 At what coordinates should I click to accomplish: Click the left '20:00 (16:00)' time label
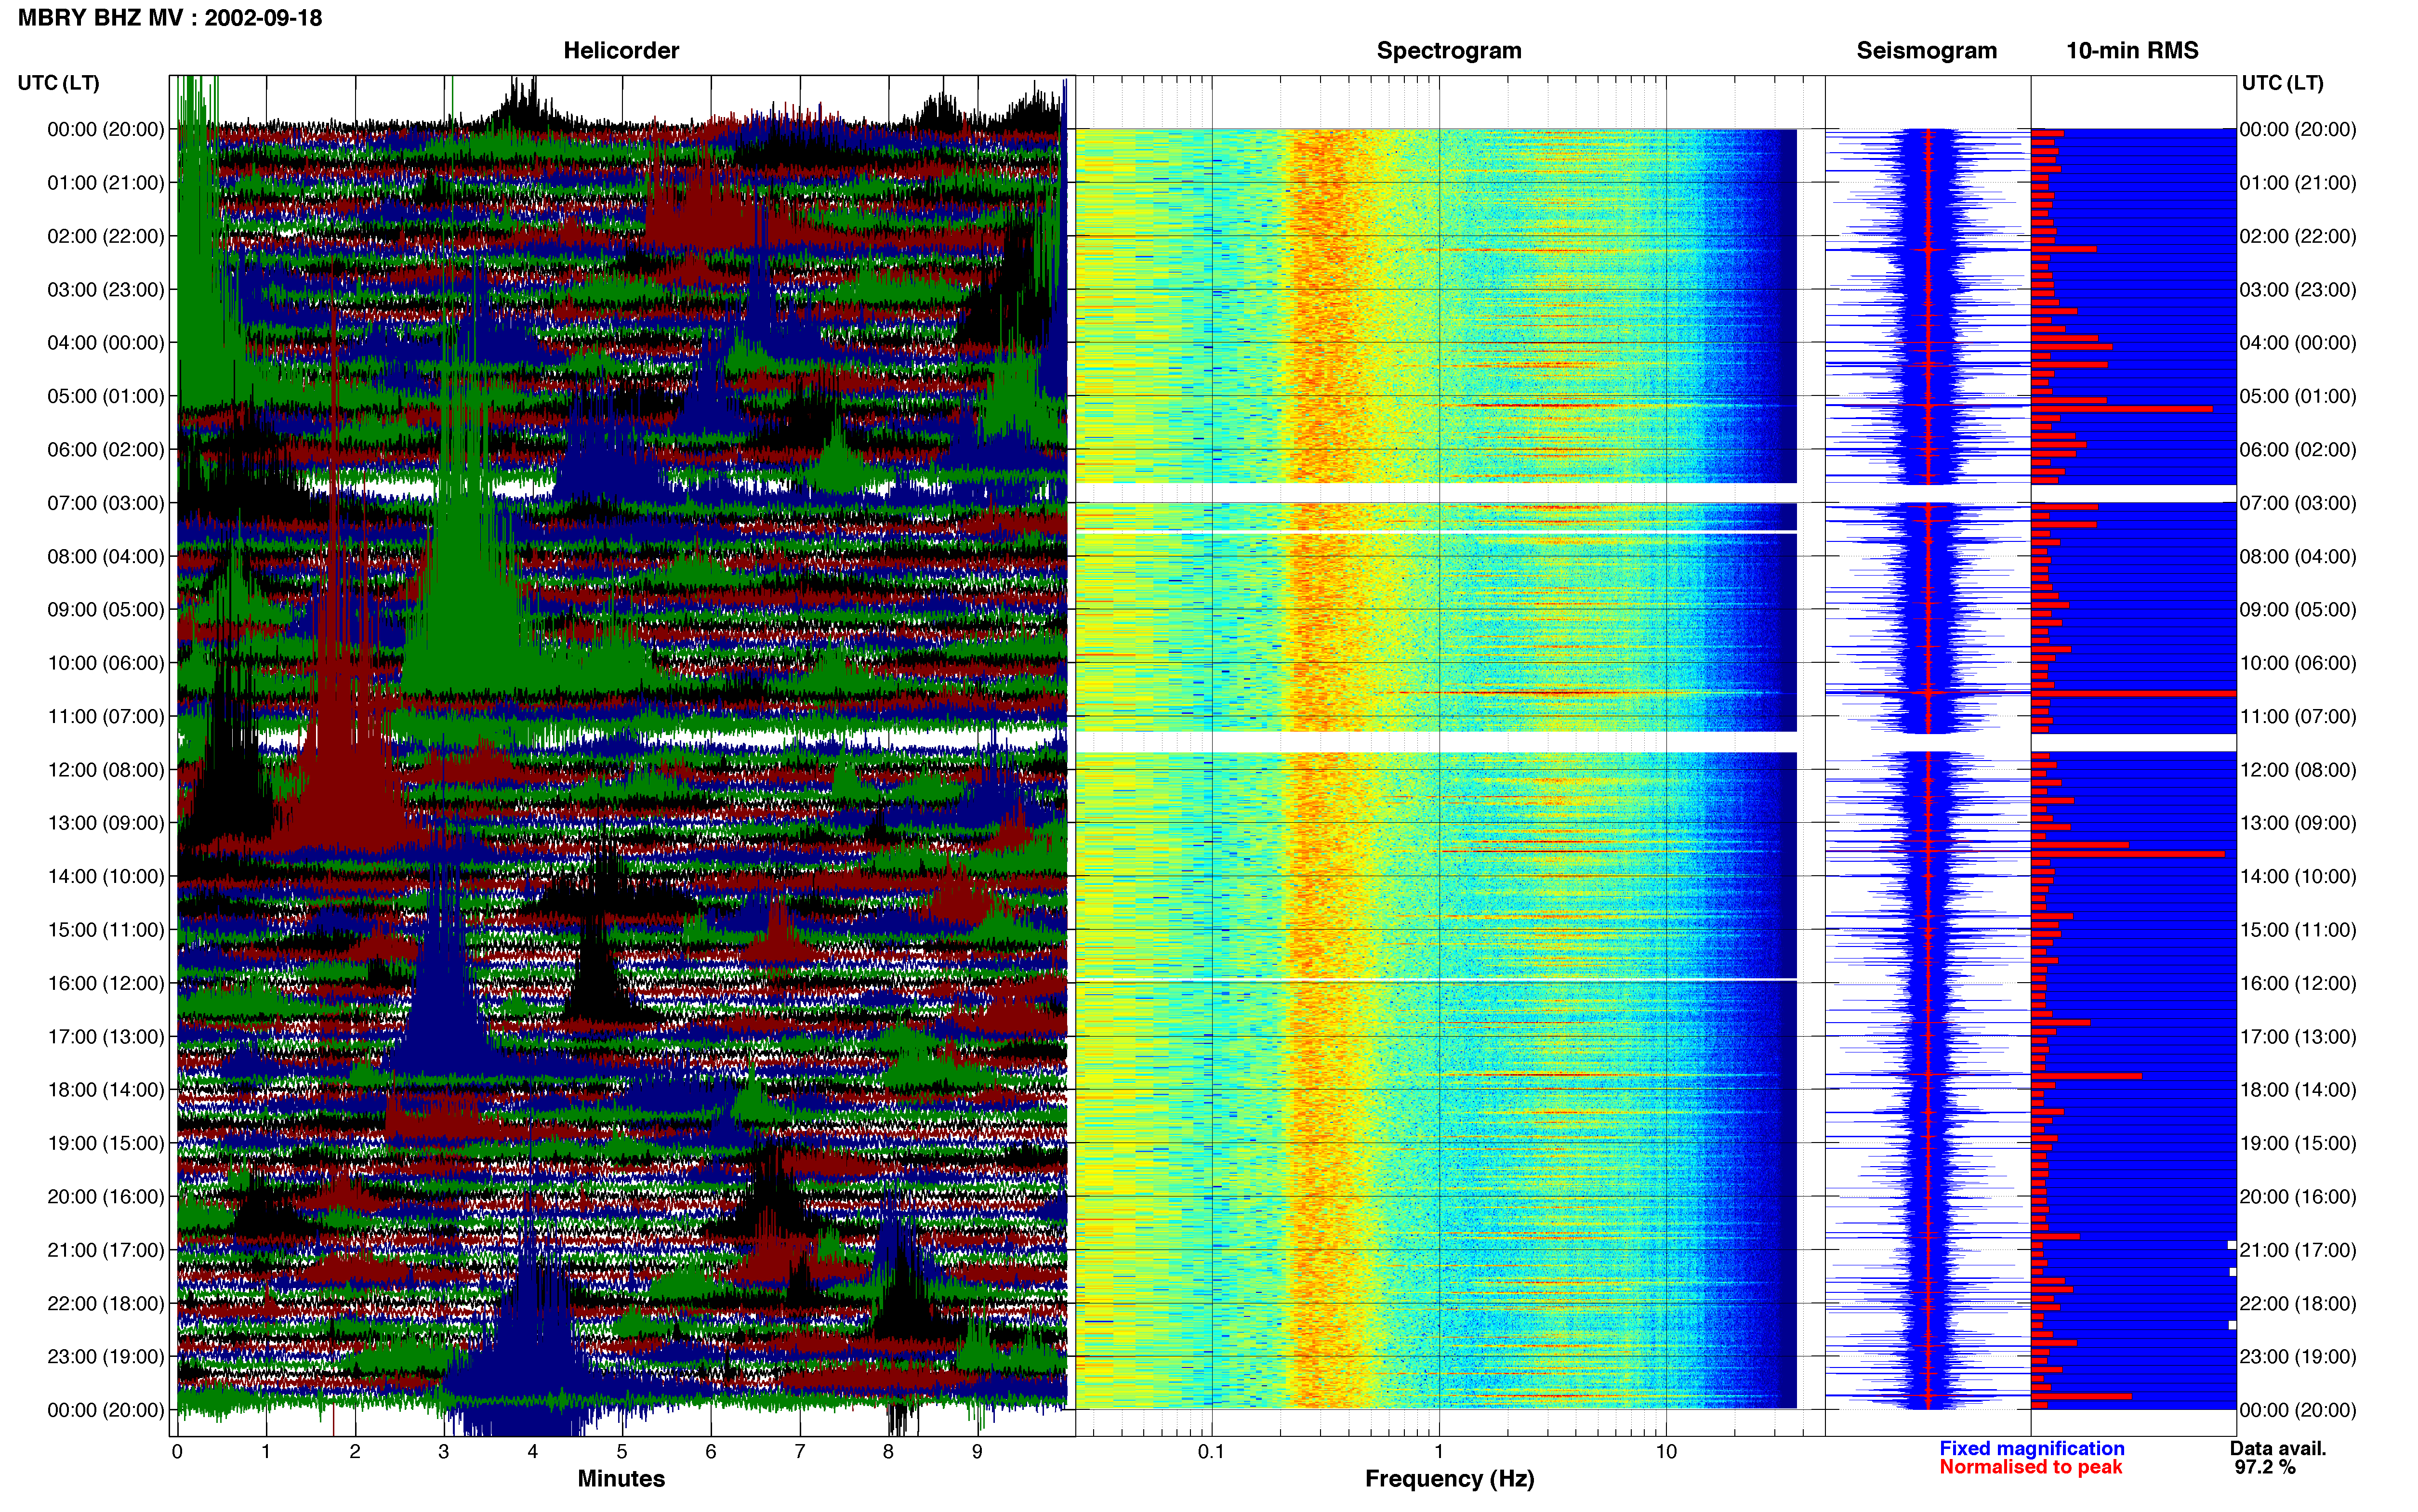click(106, 1197)
